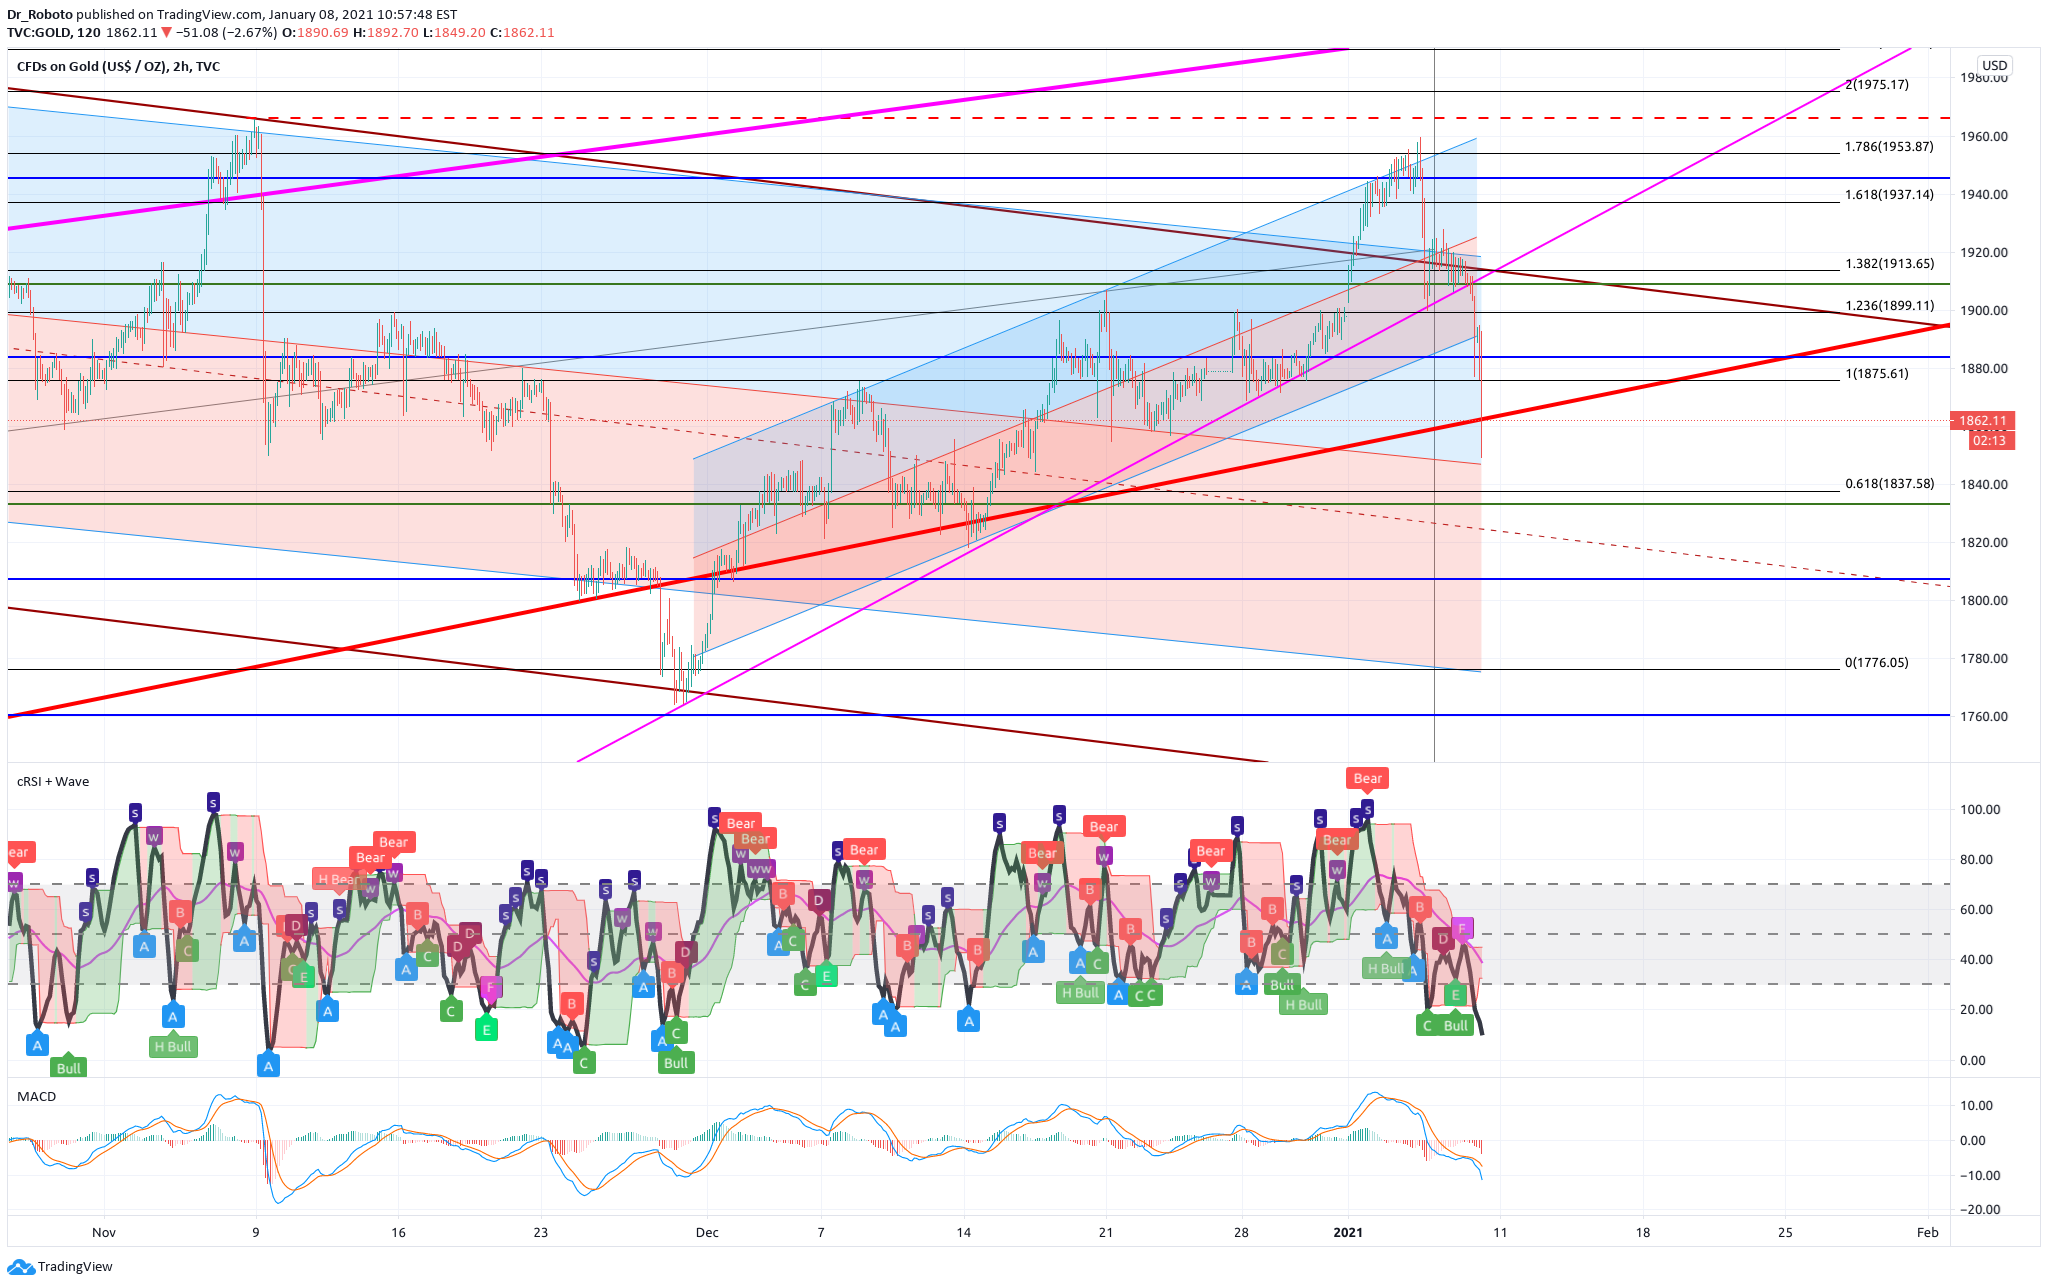Select the Fibonacci label 1(1875.61)
The height and width of the screenshot is (1287, 2048).
tap(1877, 374)
